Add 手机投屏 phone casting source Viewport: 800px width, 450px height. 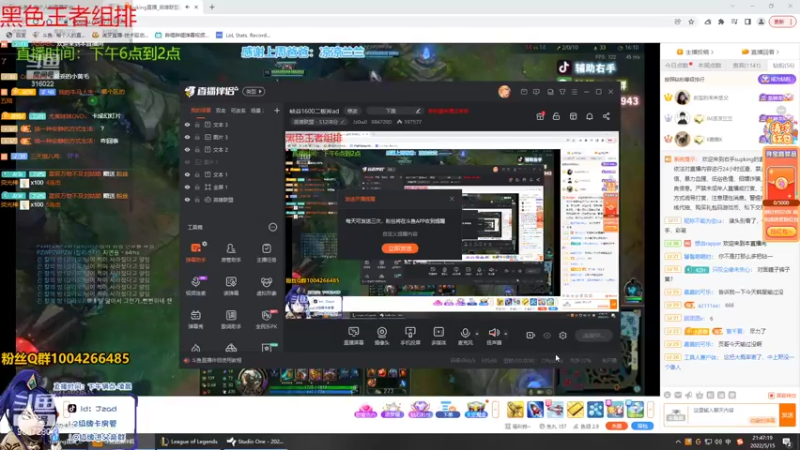(410, 336)
